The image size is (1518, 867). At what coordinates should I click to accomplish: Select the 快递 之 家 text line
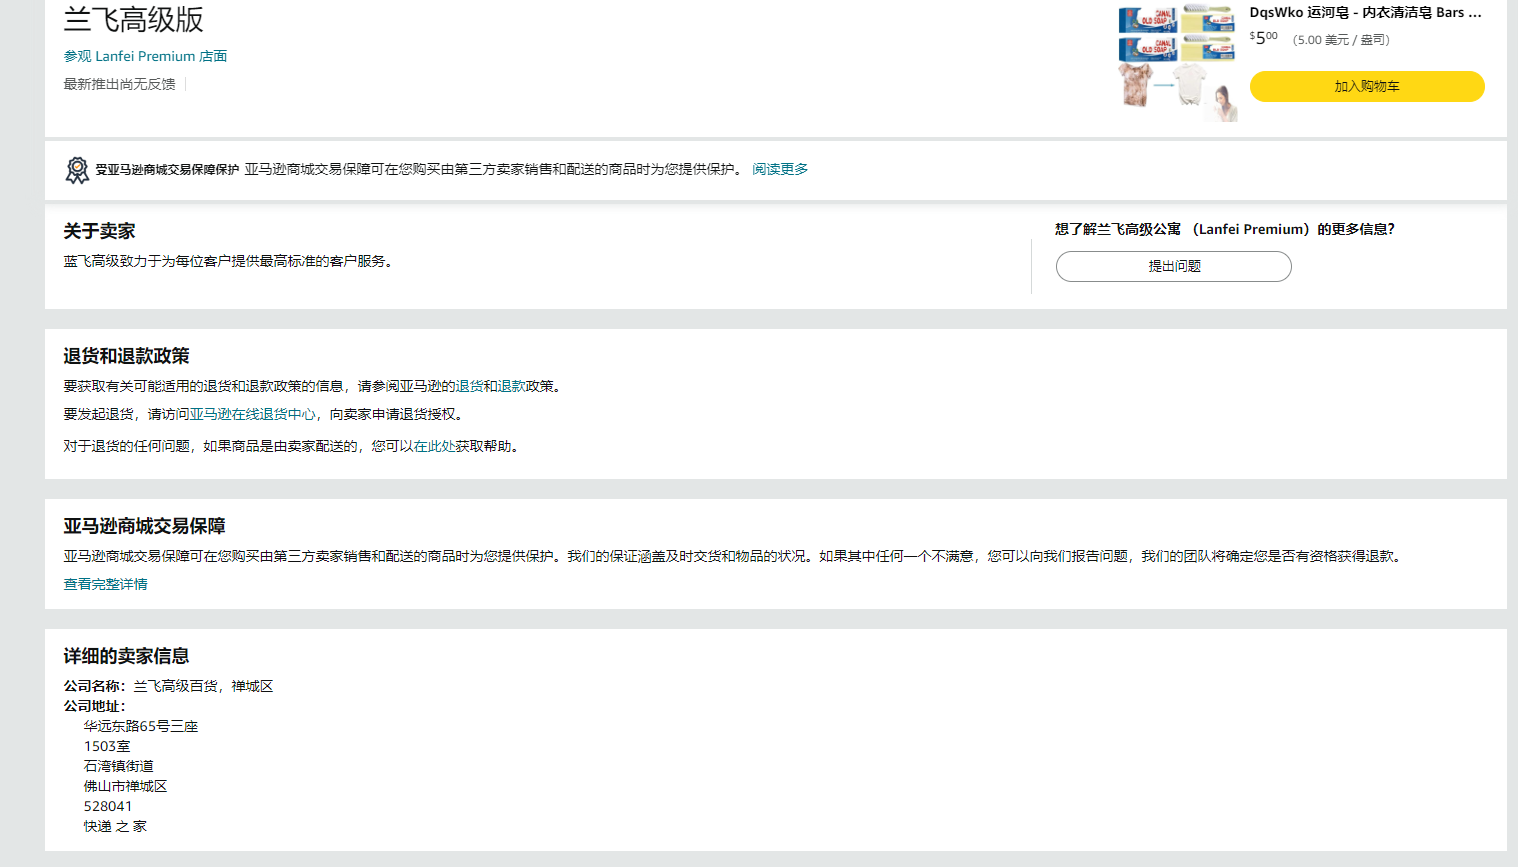tap(115, 826)
